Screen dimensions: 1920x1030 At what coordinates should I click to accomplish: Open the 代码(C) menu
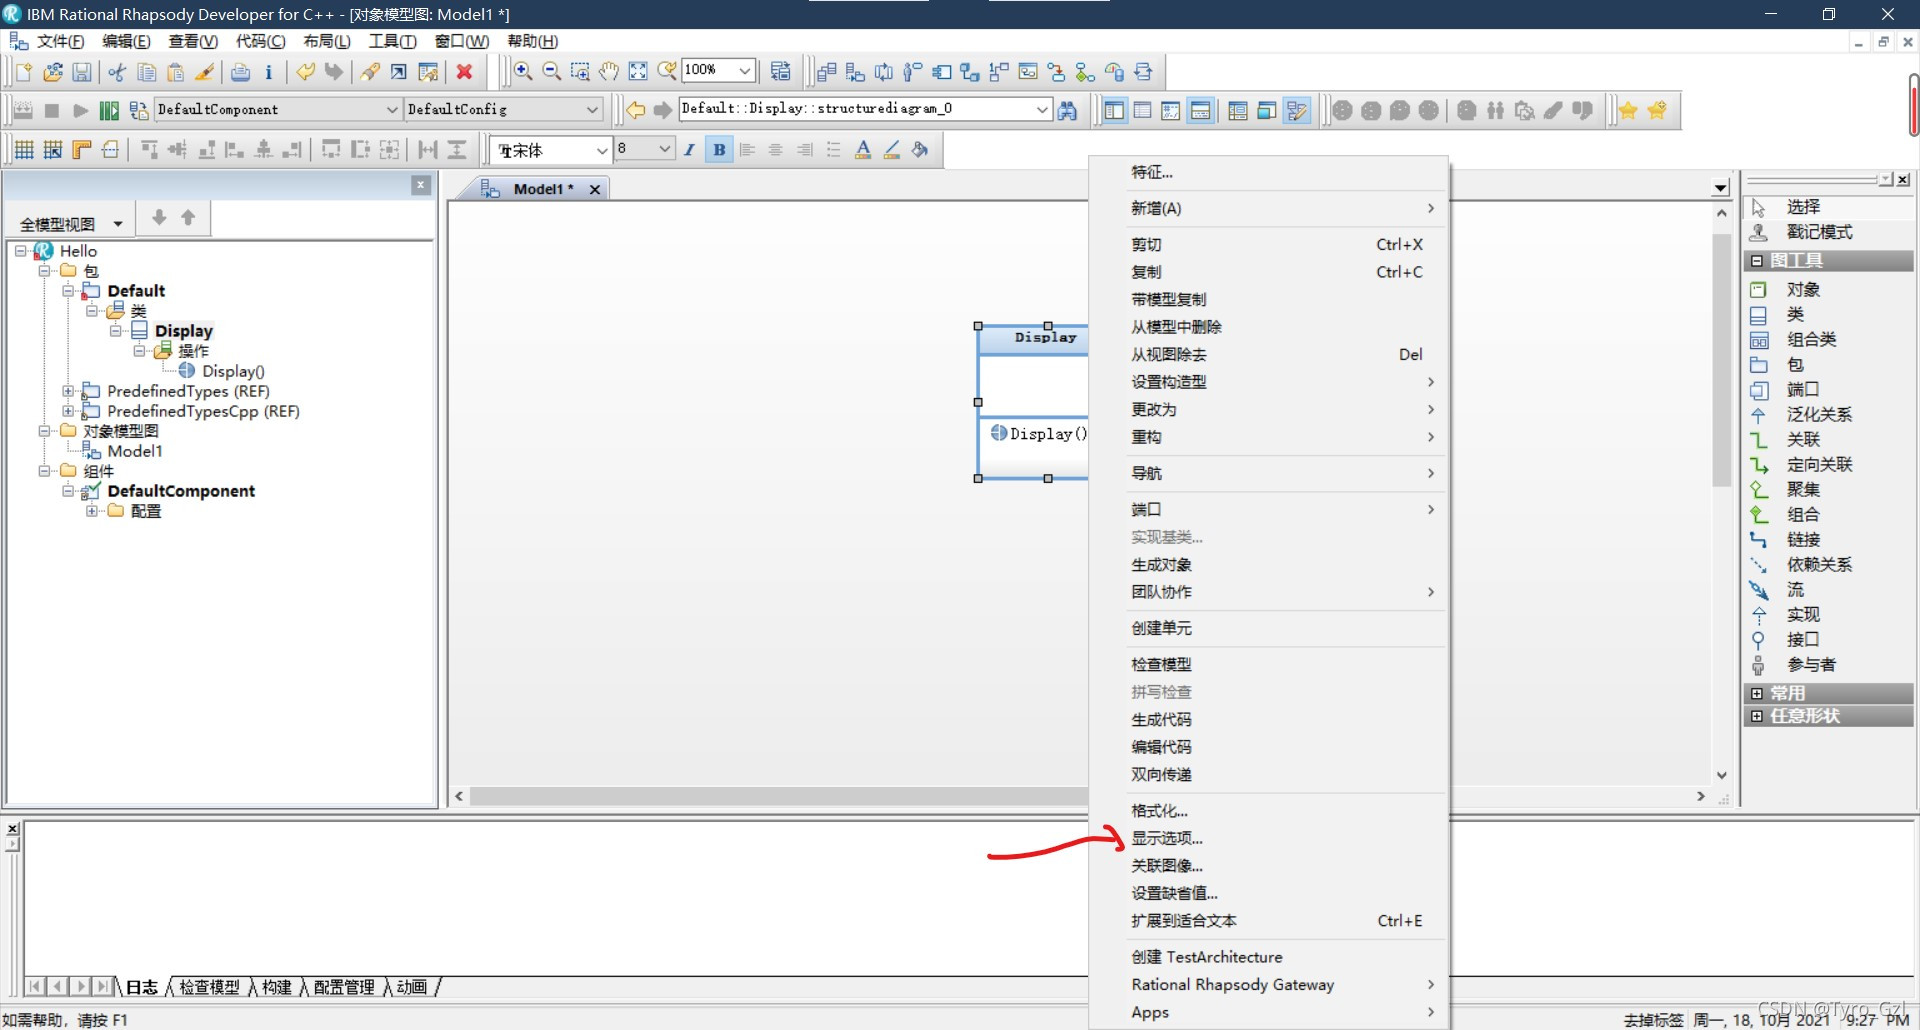click(x=260, y=41)
